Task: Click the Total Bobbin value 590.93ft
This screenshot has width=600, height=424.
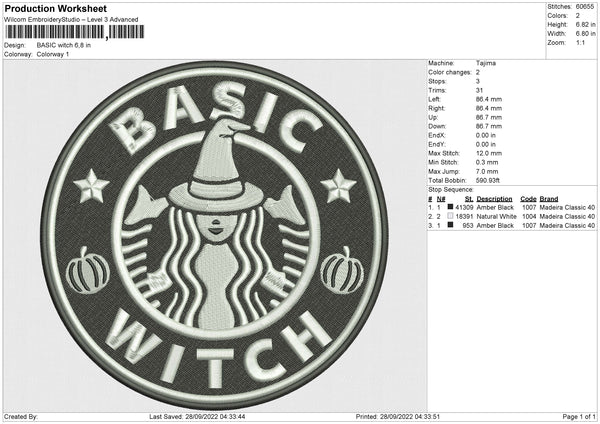Action: (488, 180)
